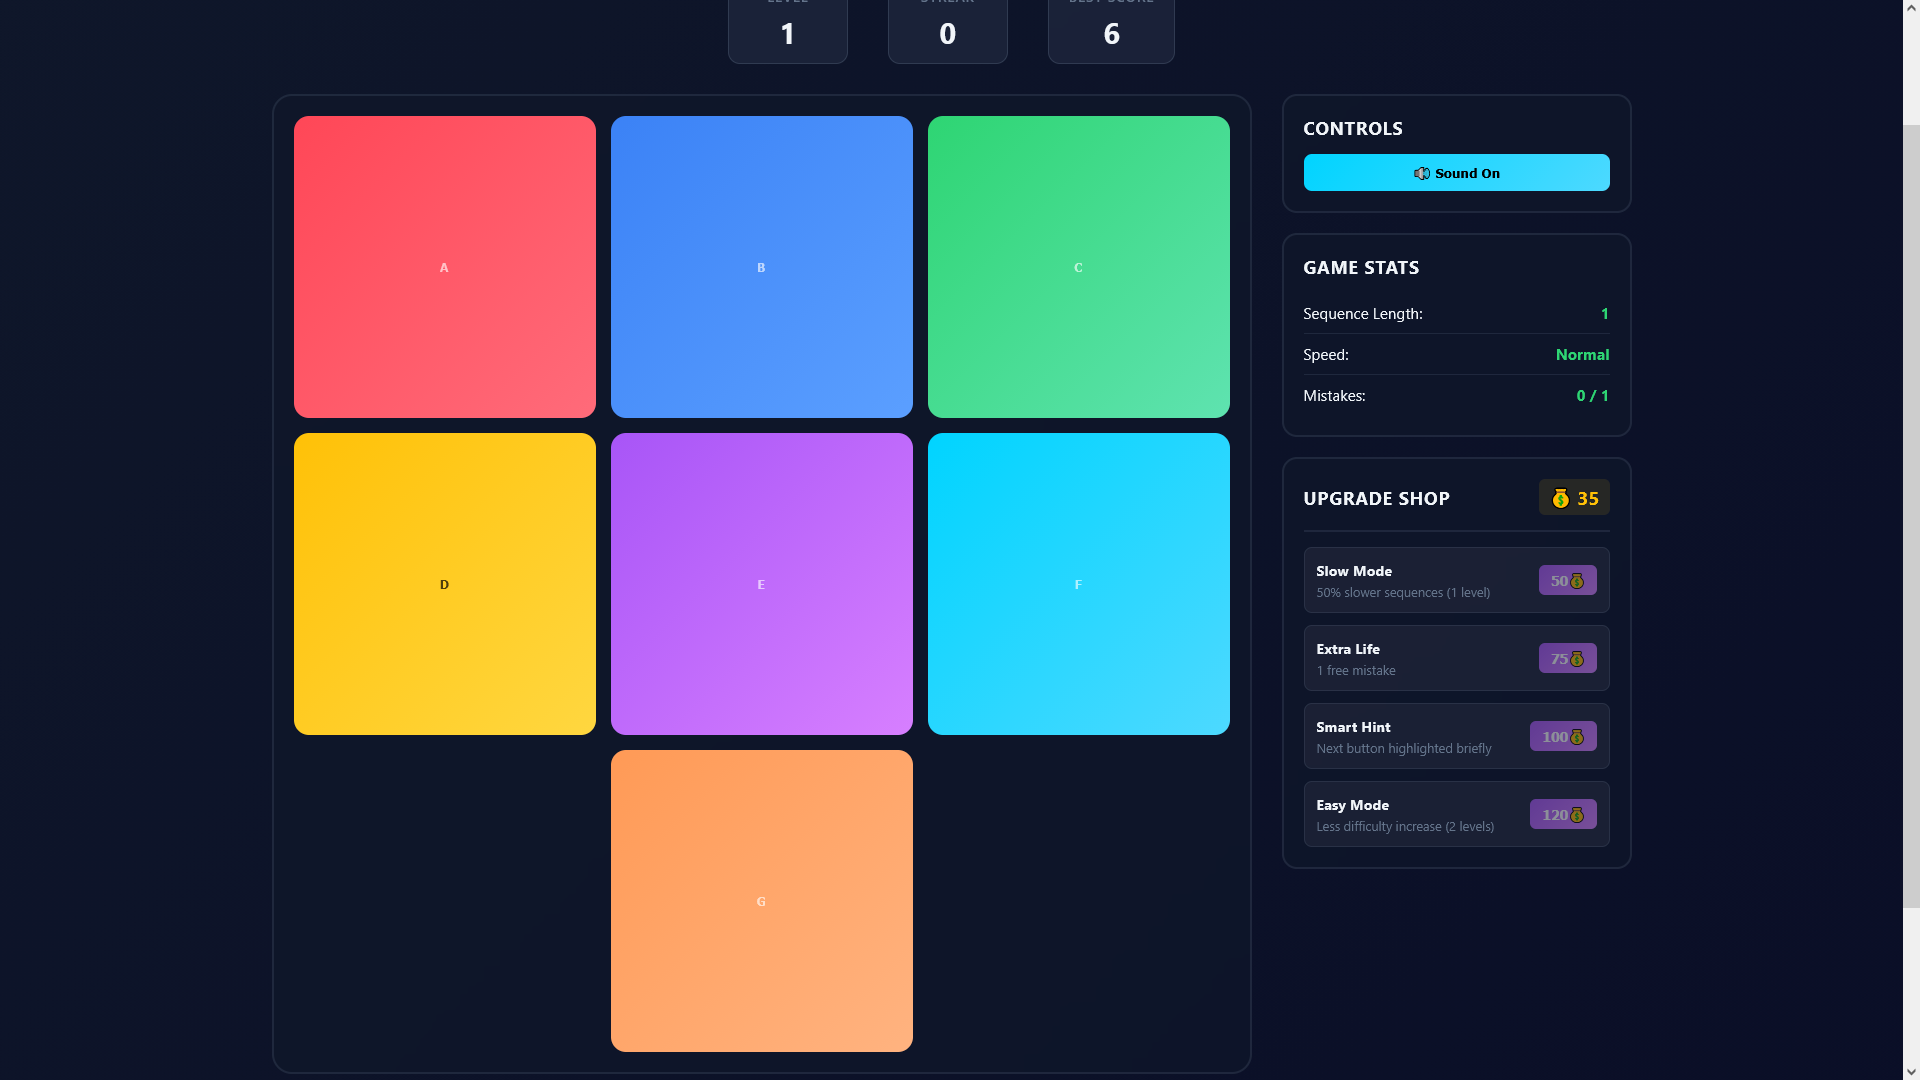Image resolution: width=1920 pixels, height=1080 pixels.
Task: Select the purple E tile
Action: [761, 584]
